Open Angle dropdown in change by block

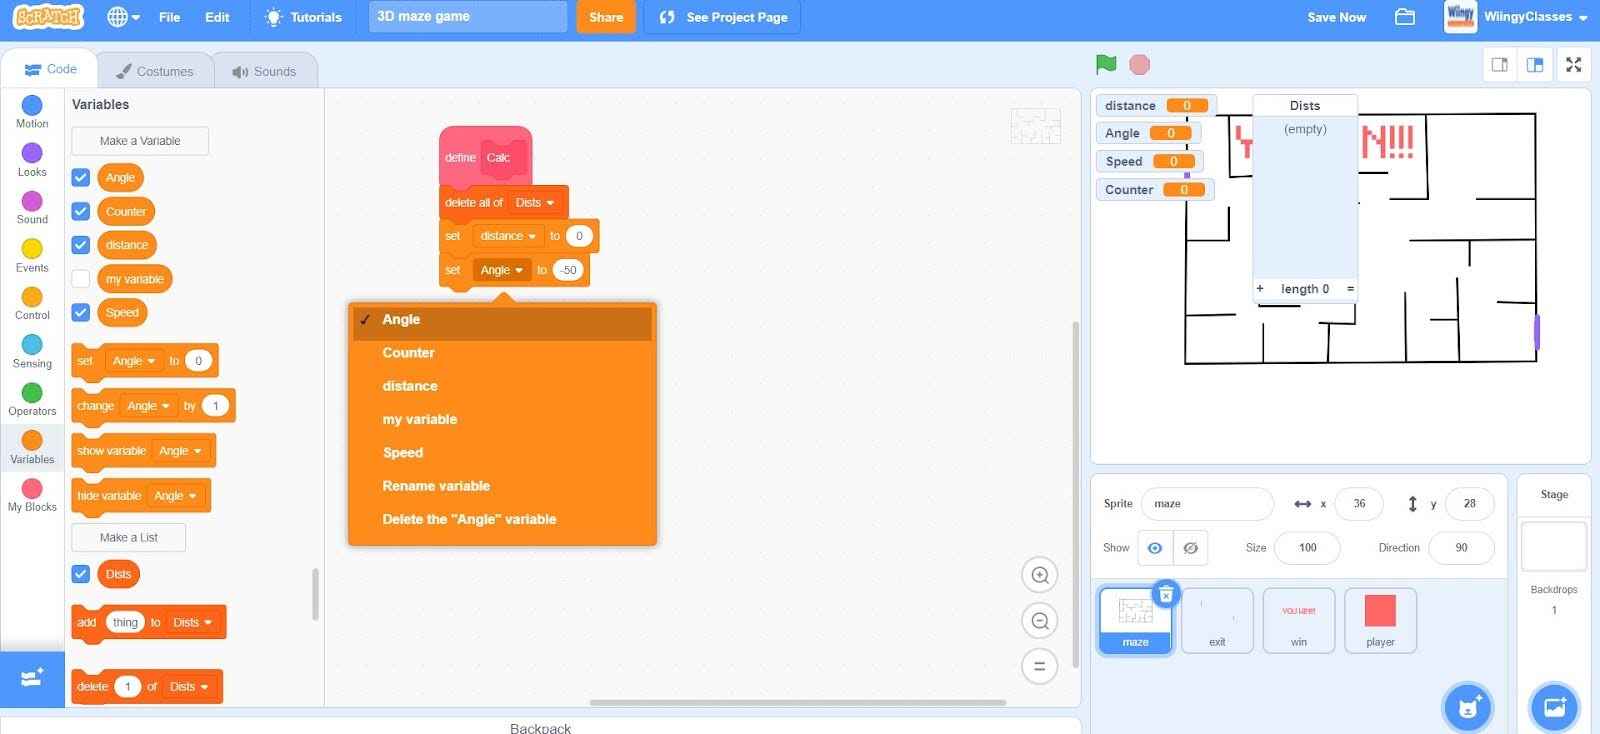148,406
